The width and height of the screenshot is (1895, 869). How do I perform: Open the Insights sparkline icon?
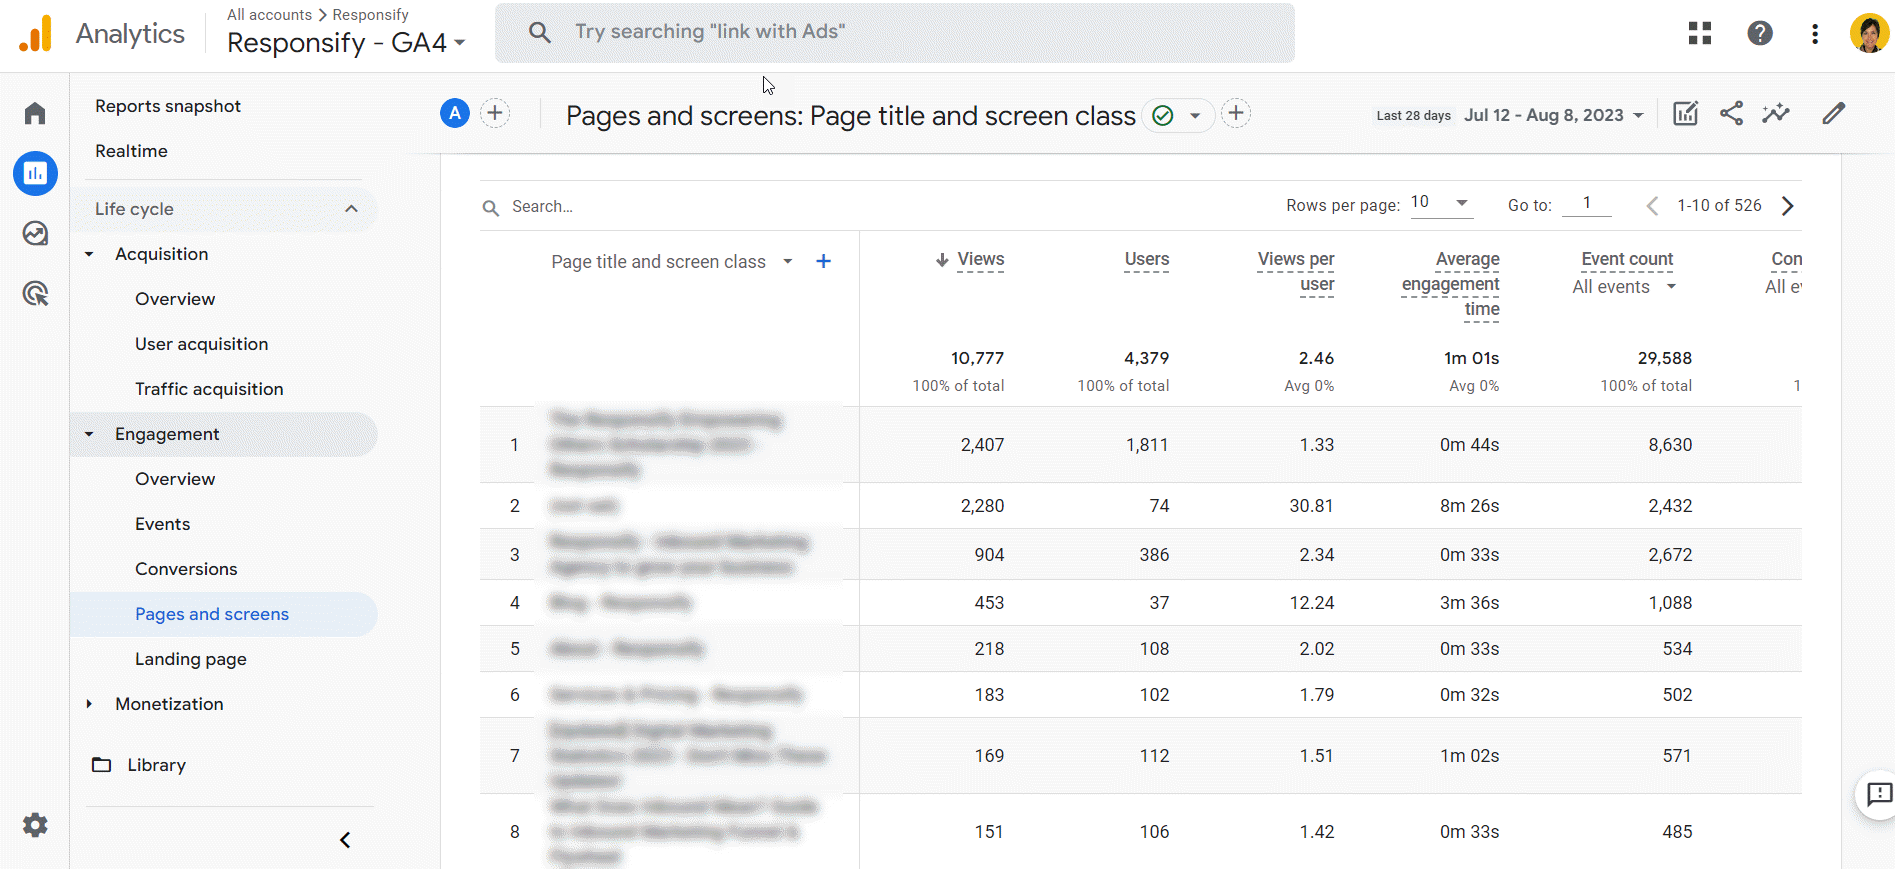pos(1776,113)
